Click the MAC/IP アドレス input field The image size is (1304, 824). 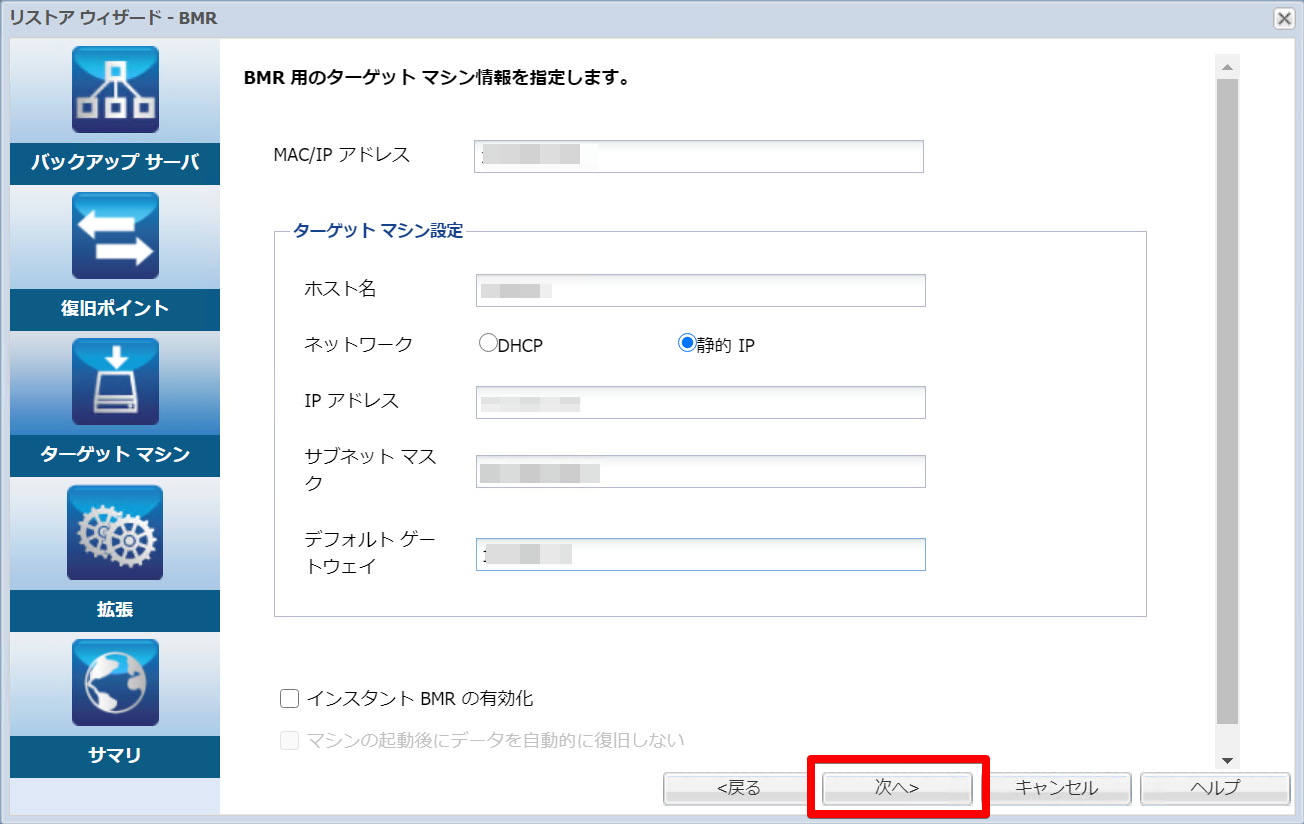699,156
